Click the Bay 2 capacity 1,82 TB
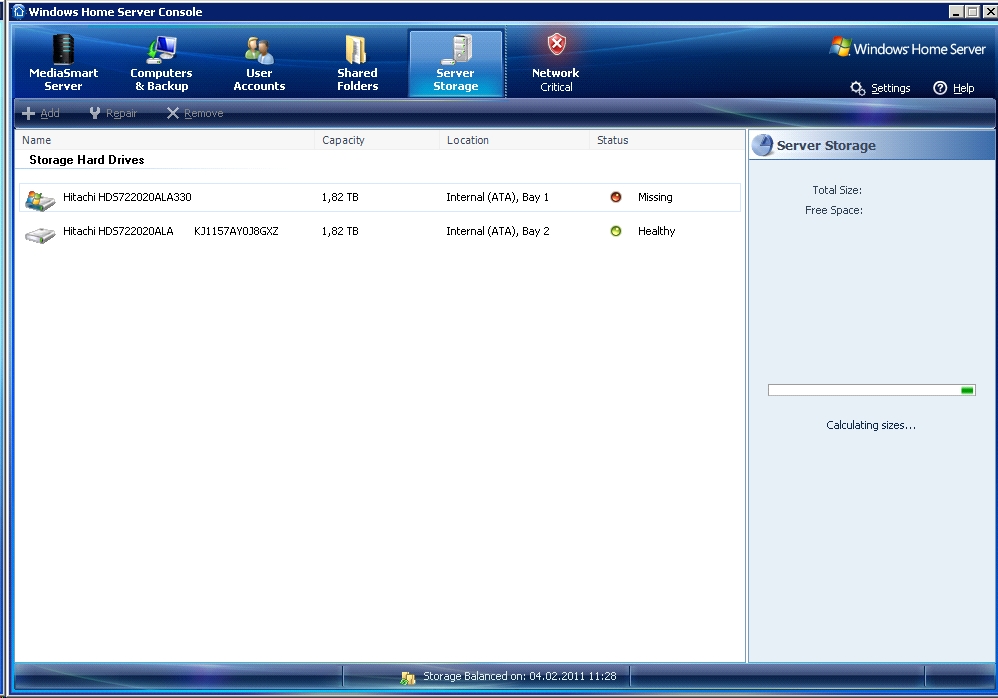 coord(340,231)
